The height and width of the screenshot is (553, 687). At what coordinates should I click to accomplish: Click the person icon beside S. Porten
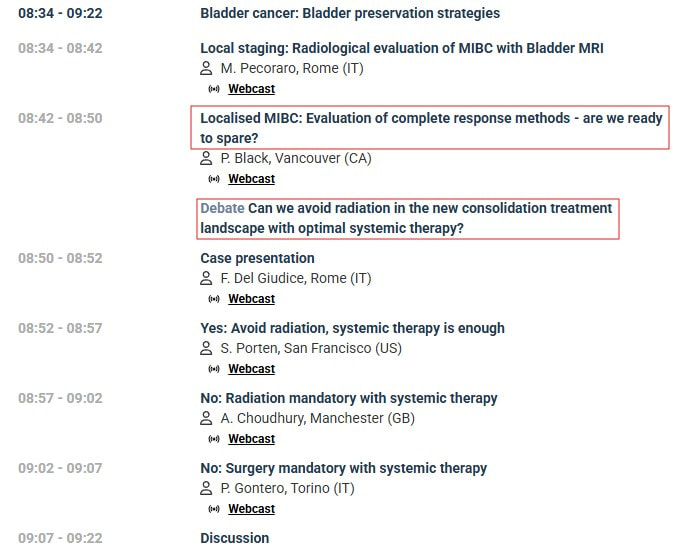(x=206, y=348)
